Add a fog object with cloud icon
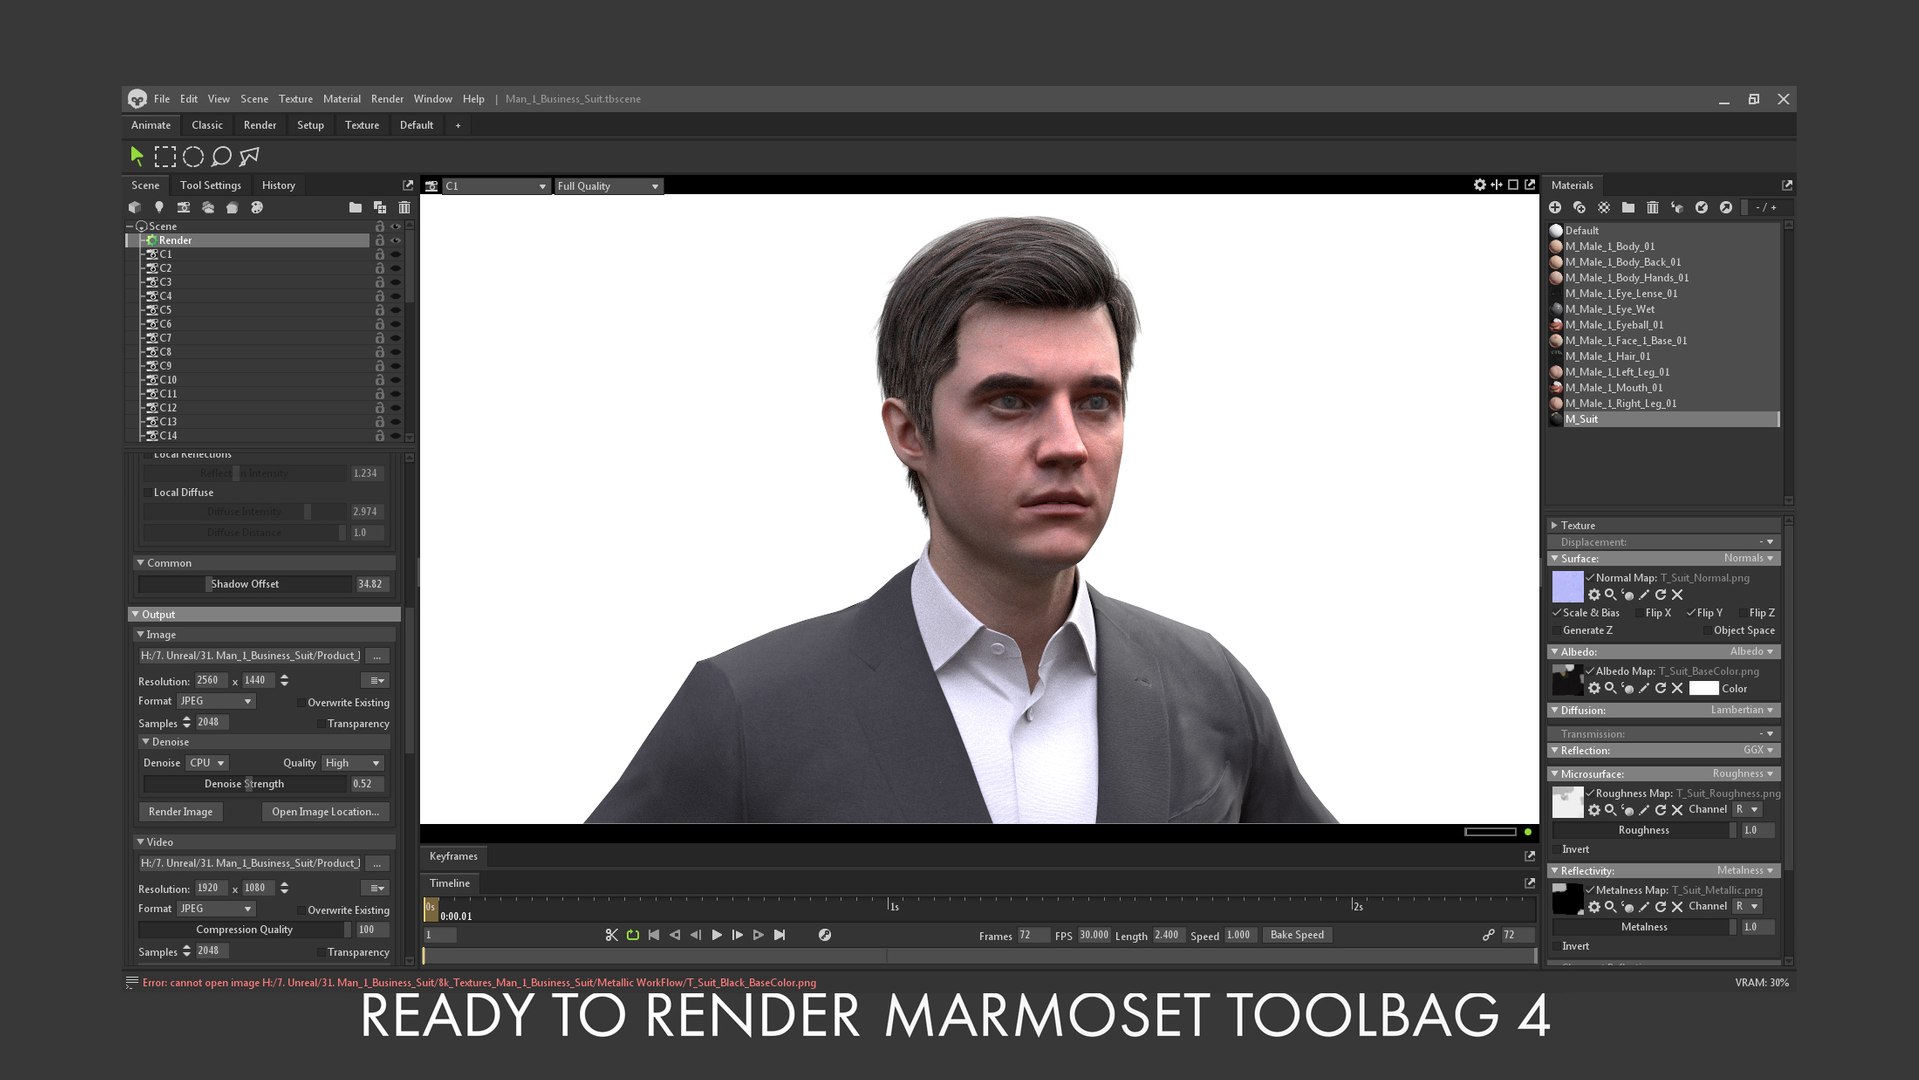 pos(208,207)
